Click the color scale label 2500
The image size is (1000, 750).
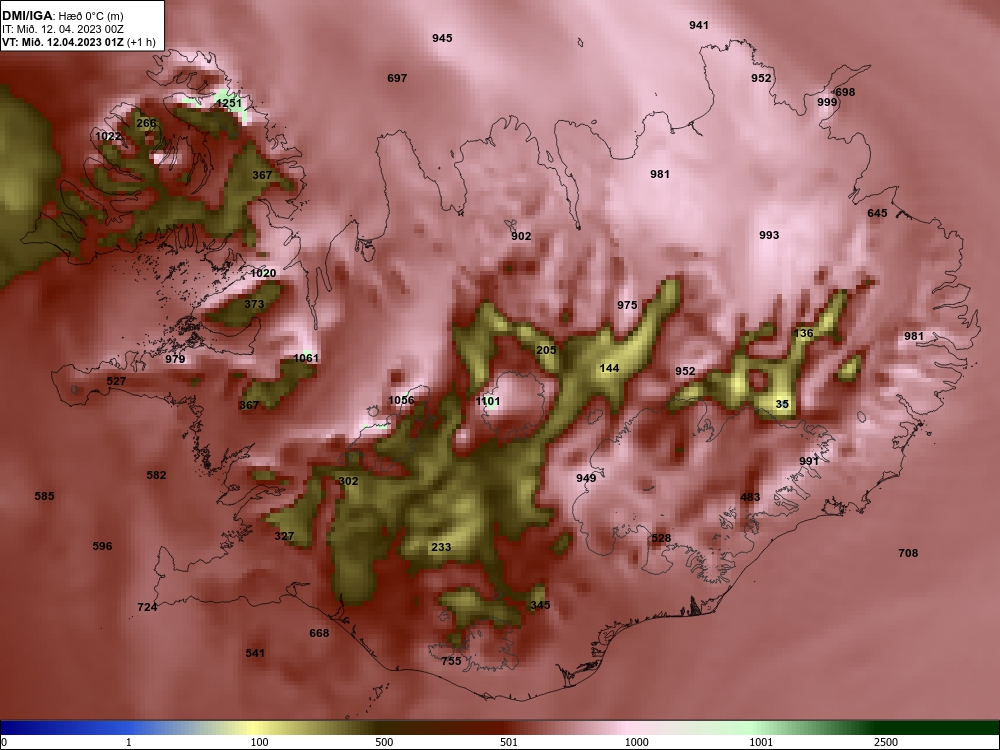[x=886, y=742]
